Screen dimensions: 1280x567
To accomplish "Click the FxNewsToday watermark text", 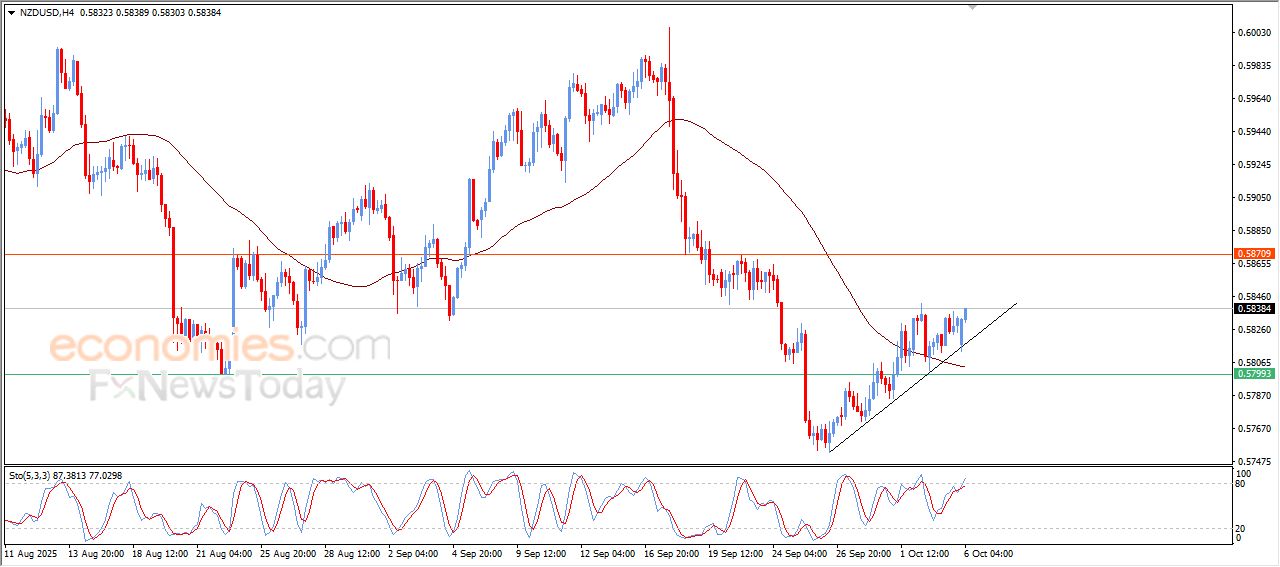I will (x=217, y=386).
